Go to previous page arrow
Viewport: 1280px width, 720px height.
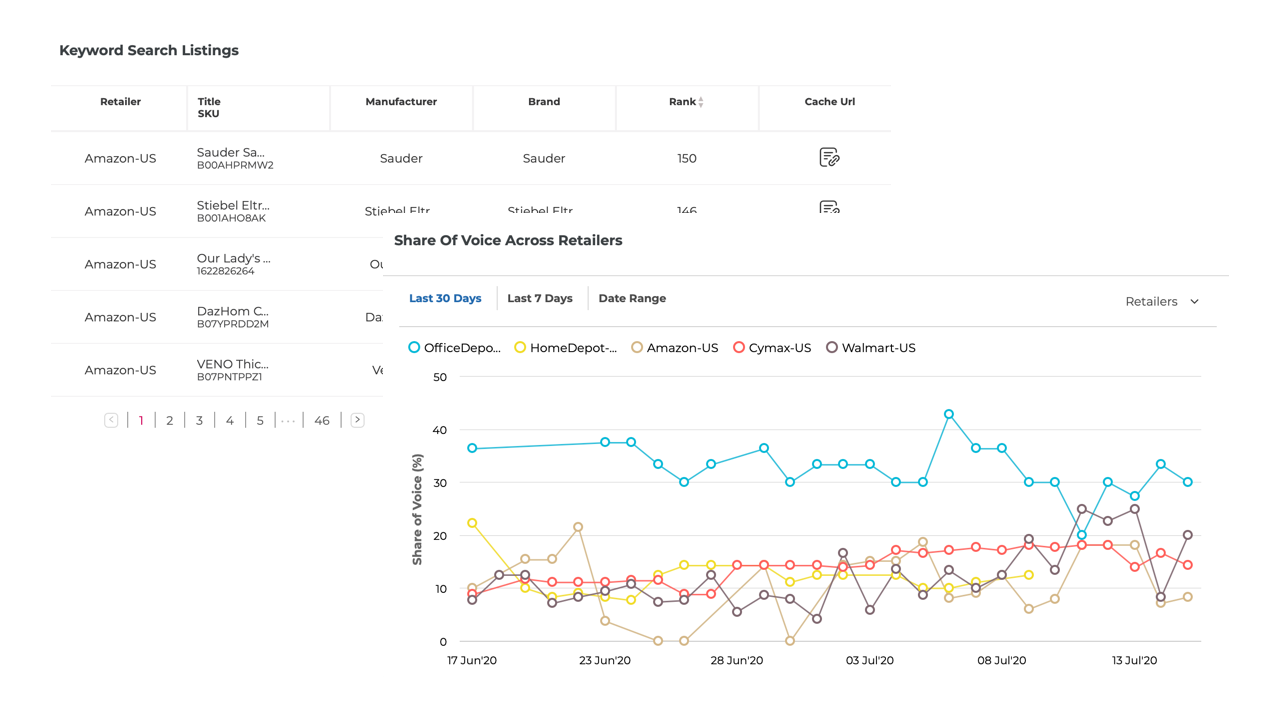point(111,420)
